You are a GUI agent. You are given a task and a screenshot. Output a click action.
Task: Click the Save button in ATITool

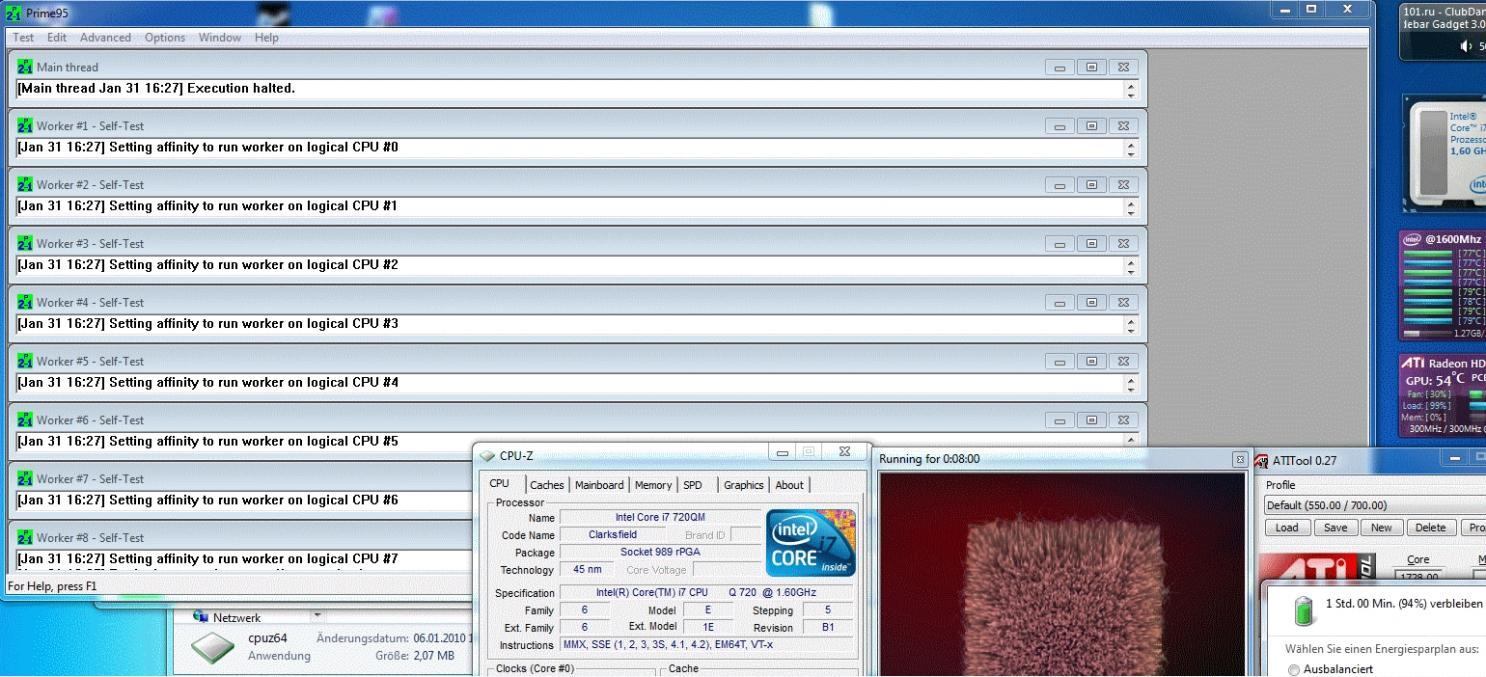click(x=1334, y=528)
